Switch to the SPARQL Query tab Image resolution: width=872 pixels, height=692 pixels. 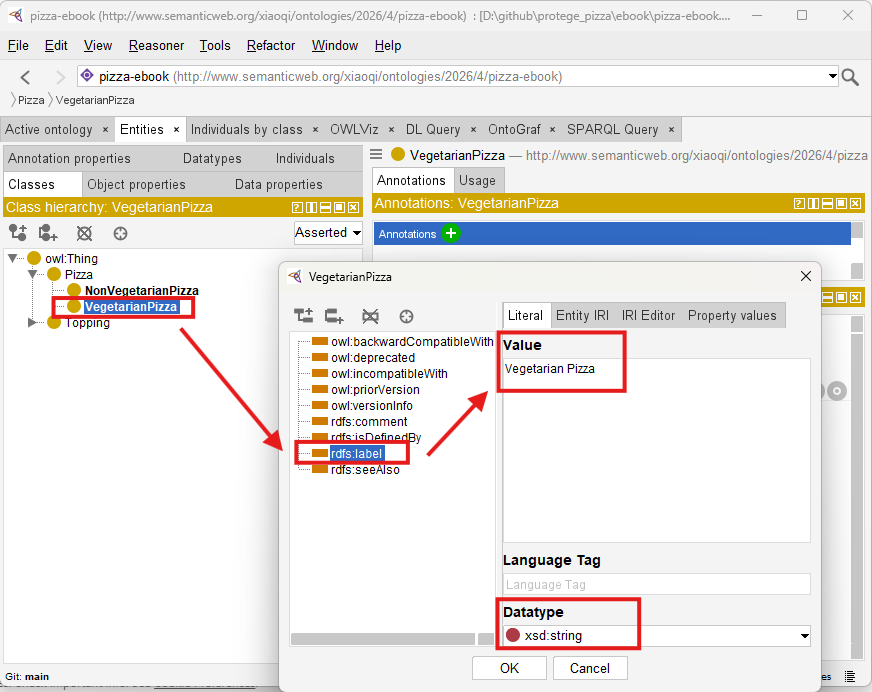[x=612, y=130]
